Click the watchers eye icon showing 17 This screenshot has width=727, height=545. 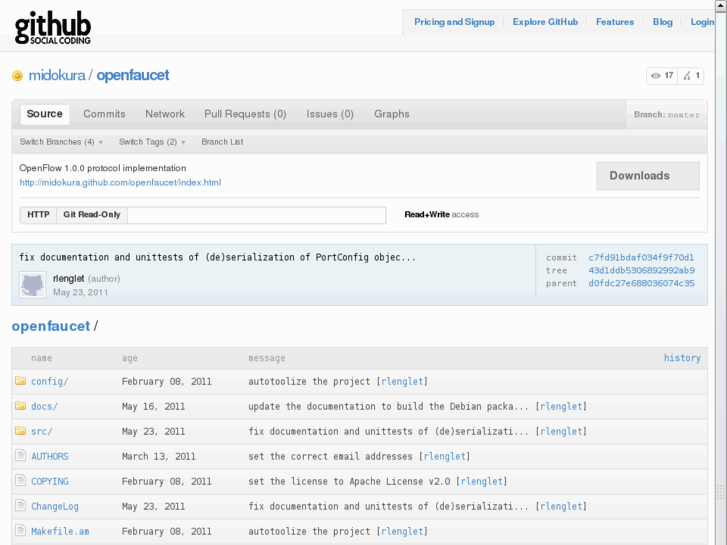point(655,76)
